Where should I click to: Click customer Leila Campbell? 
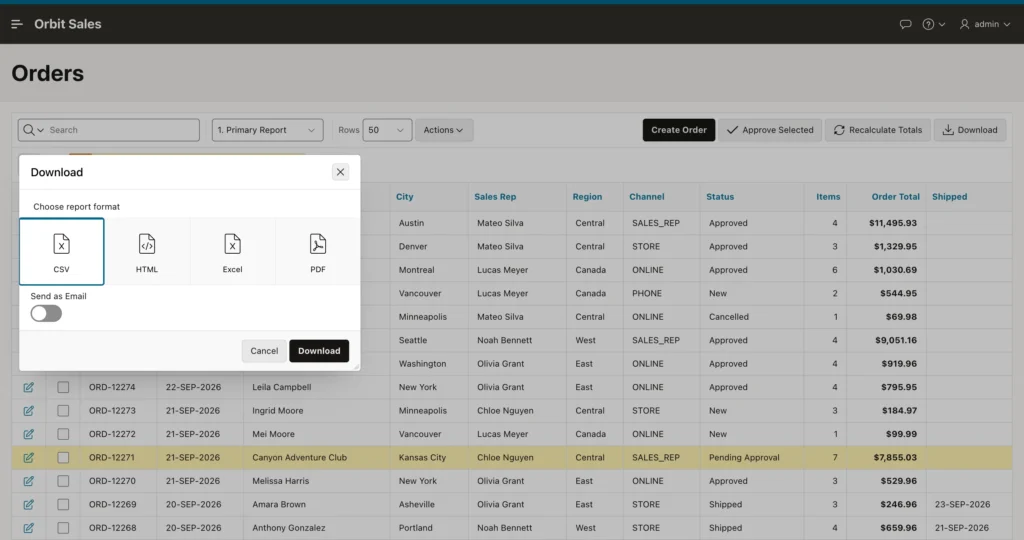(281, 387)
